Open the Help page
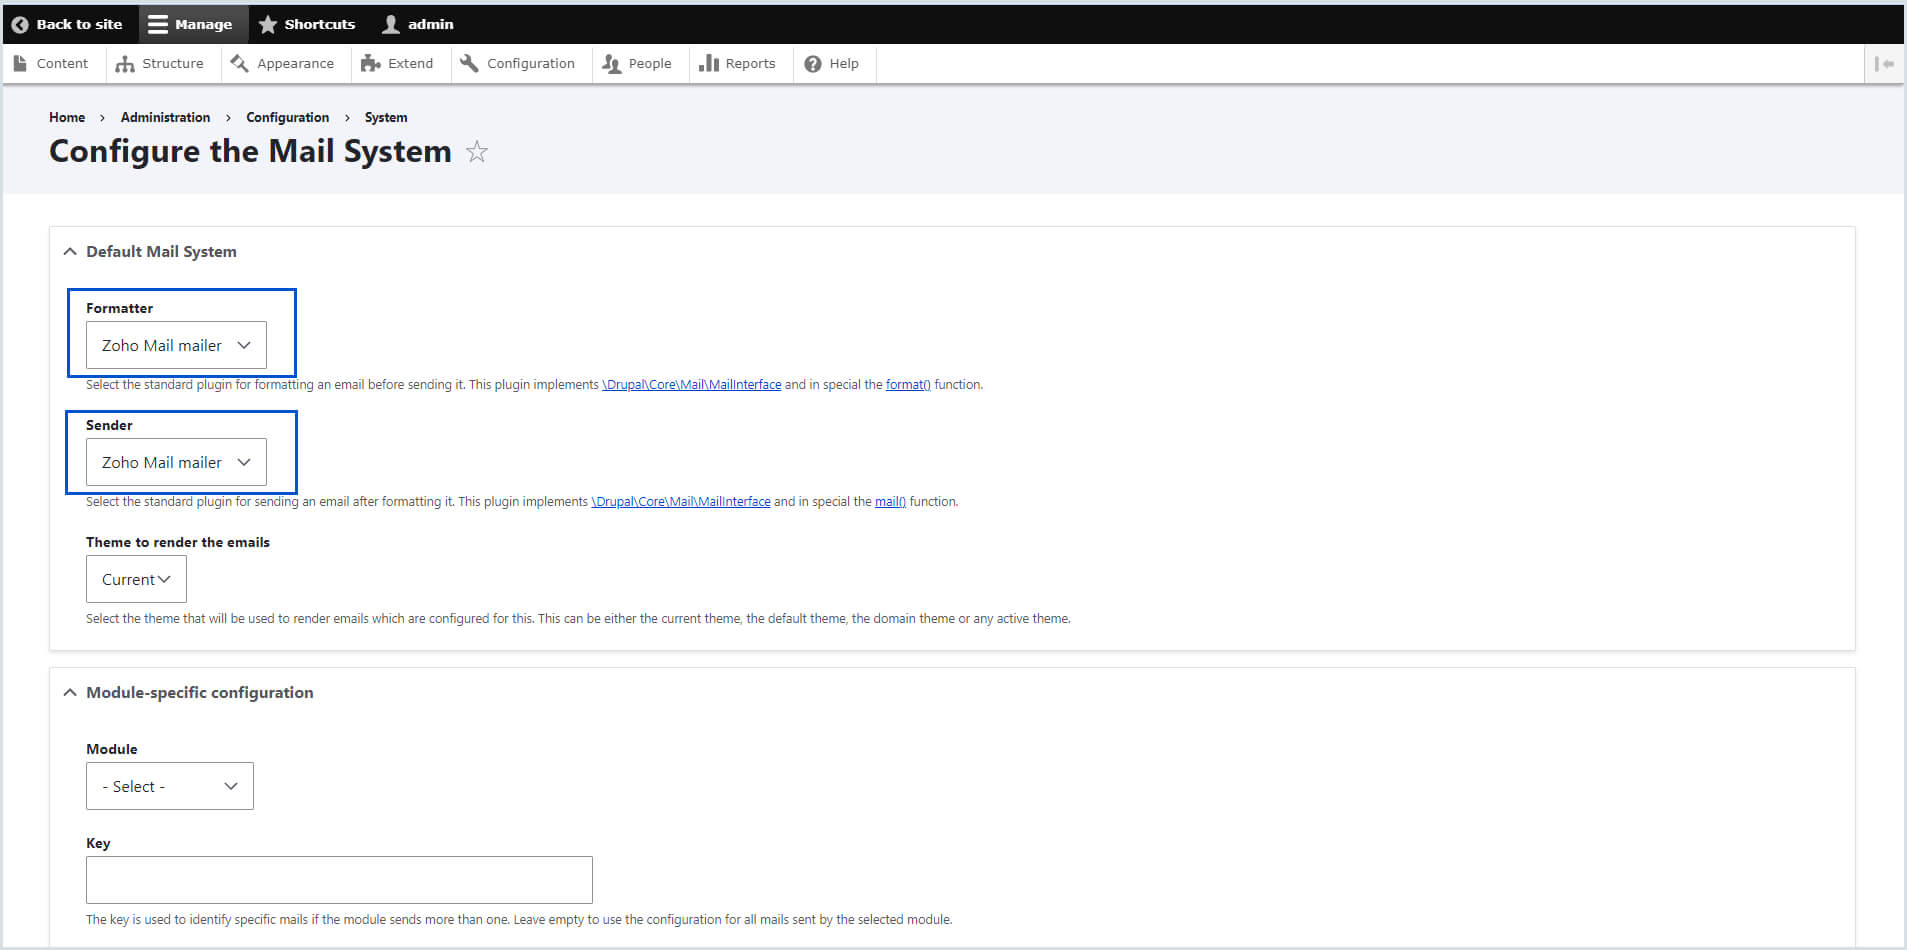The height and width of the screenshot is (950, 1907). 832,63
